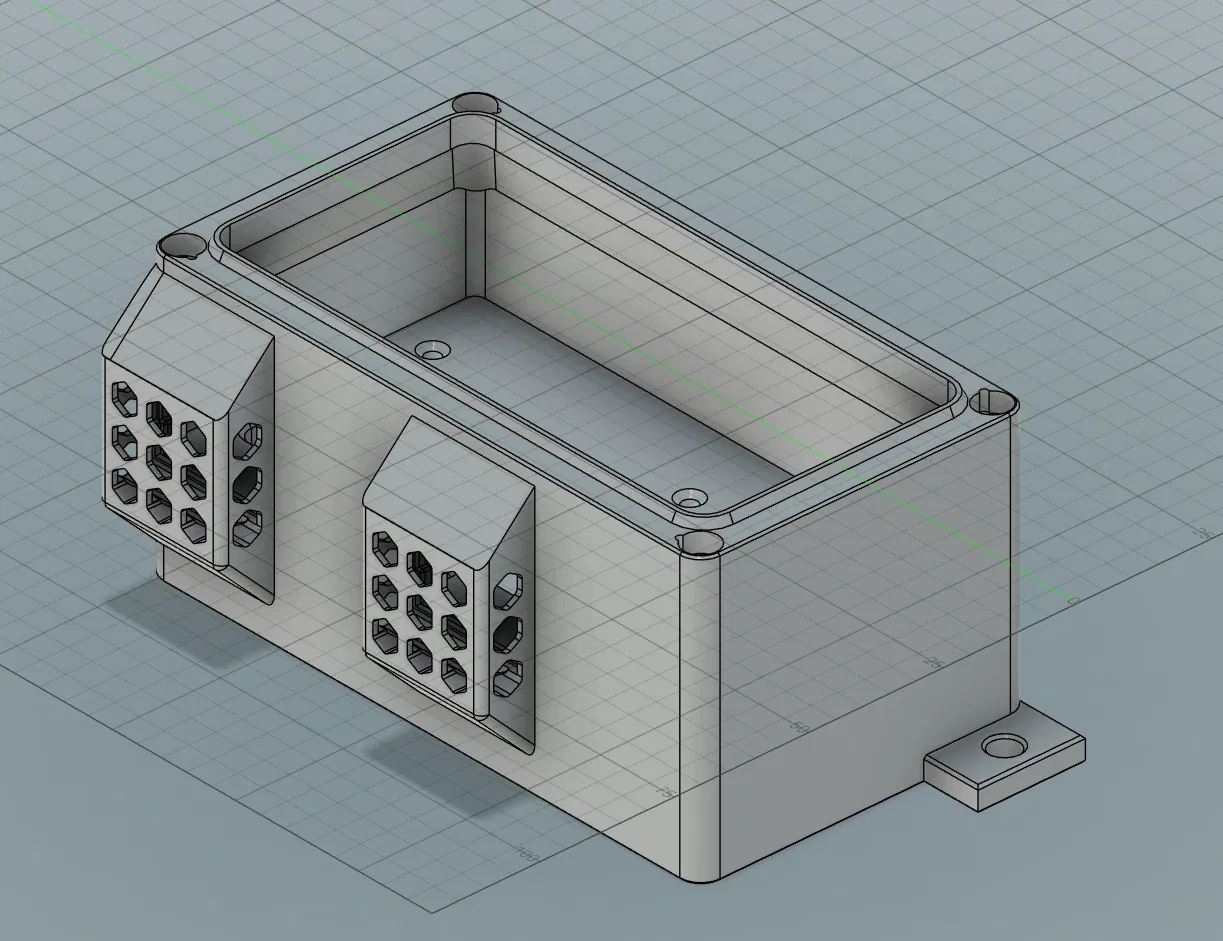Select the countersunk floor hole near the front corner
Screen dimensions: 1223x941
click(x=689, y=497)
